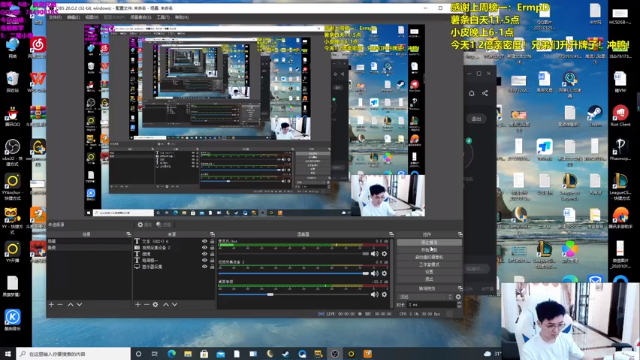Move the selected scene up
The image size is (640, 360).
coord(70,304)
